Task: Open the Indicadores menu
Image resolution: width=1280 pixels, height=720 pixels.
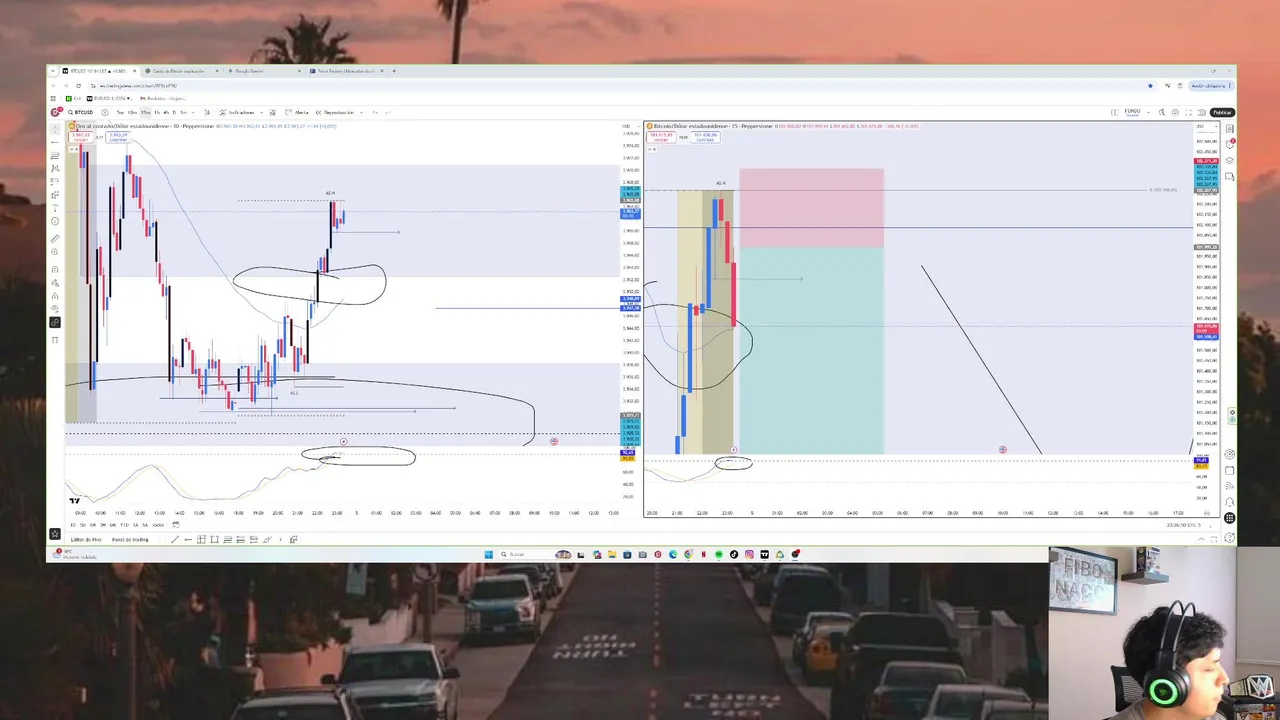Action: point(237,112)
